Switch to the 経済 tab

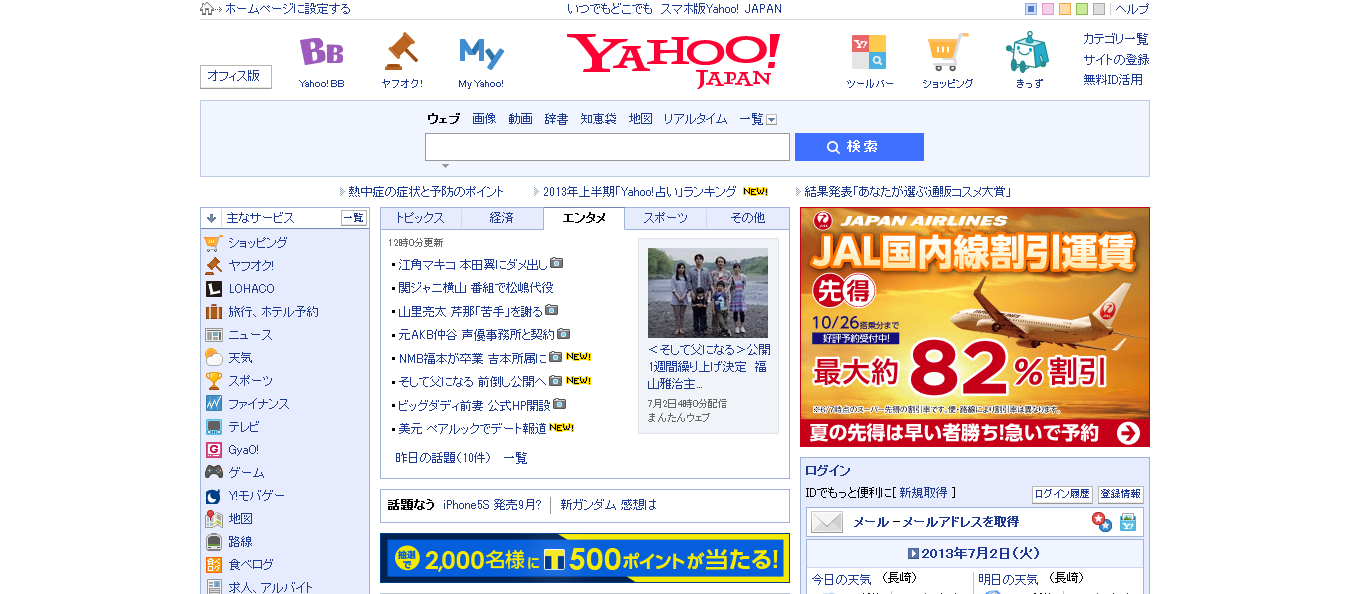[x=502, y=218]
